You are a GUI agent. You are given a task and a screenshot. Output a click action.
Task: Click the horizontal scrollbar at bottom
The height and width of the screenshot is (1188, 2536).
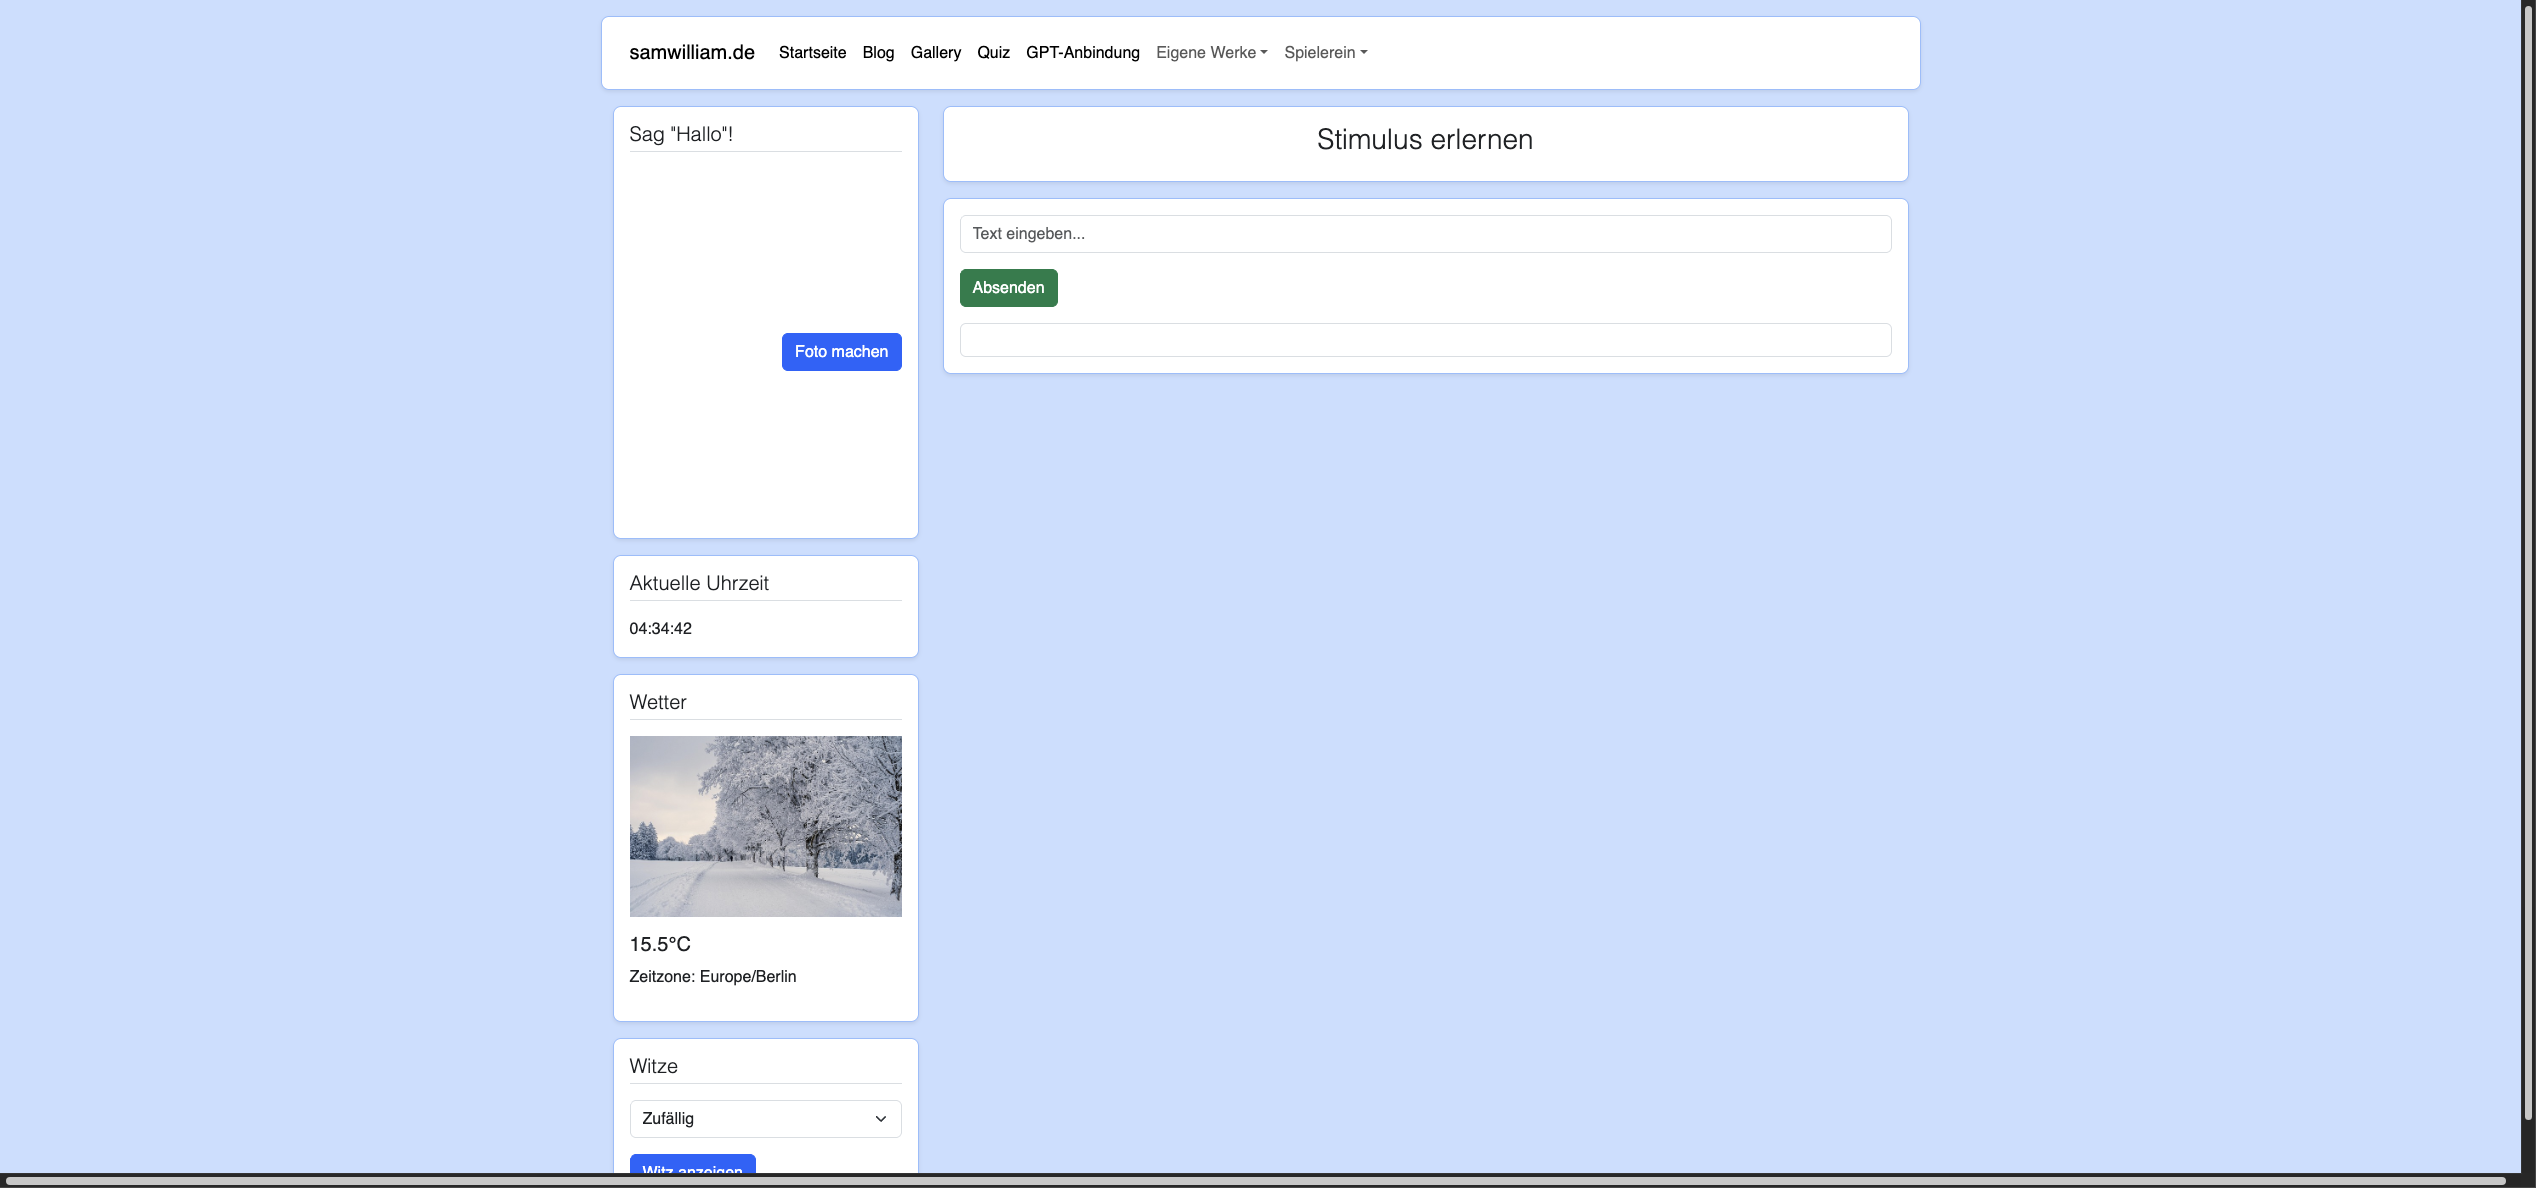coord(1256,1181)
